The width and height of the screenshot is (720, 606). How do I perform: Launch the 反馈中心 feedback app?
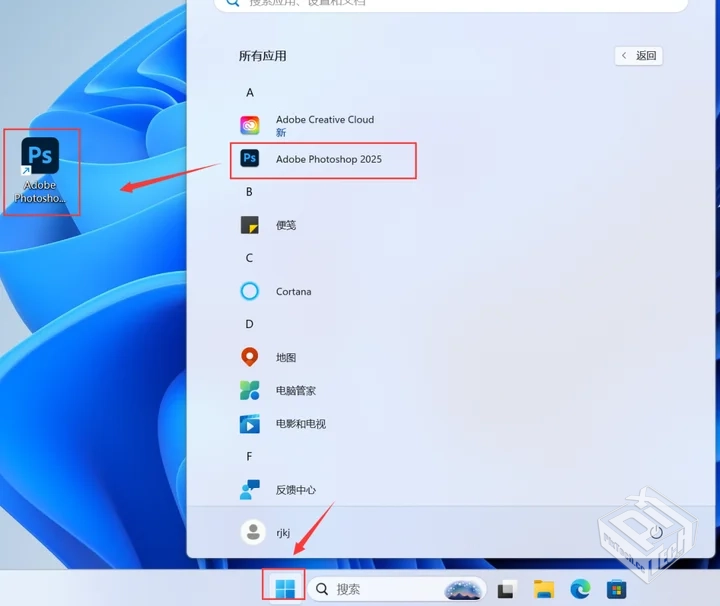(295, 490)
